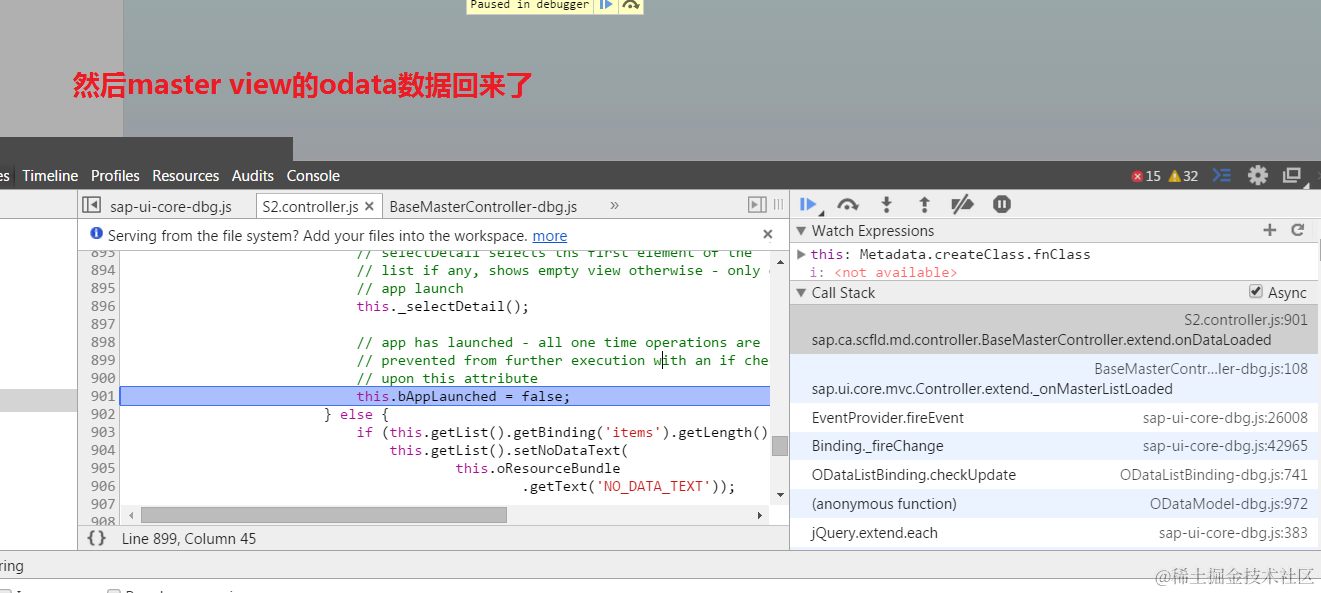The height and width of the screenshot is (593, 1321).
Task: Click line number 896 in gutter
Action: click(103, 306)
